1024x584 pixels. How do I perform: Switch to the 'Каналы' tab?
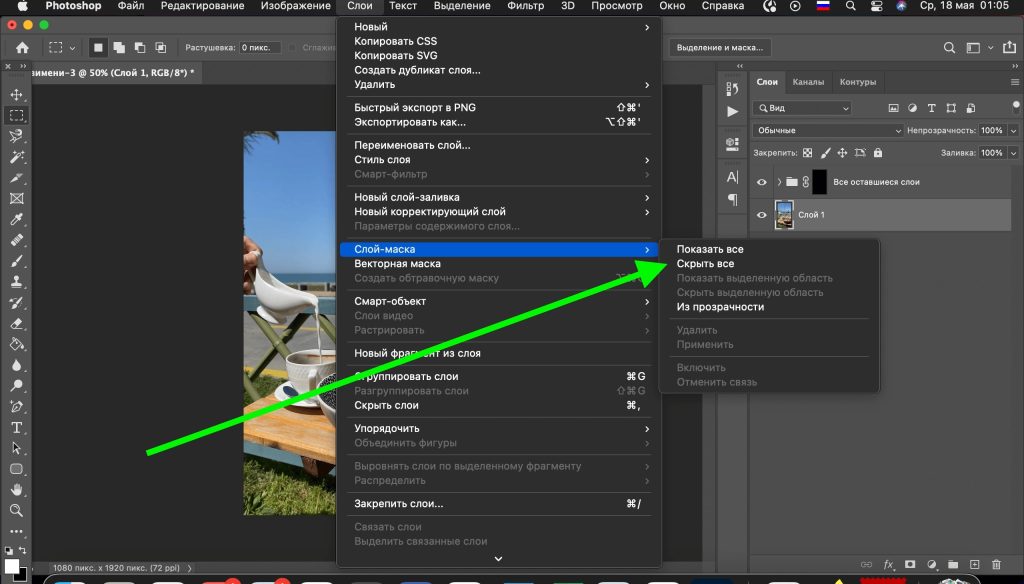[x=808, y=82]
